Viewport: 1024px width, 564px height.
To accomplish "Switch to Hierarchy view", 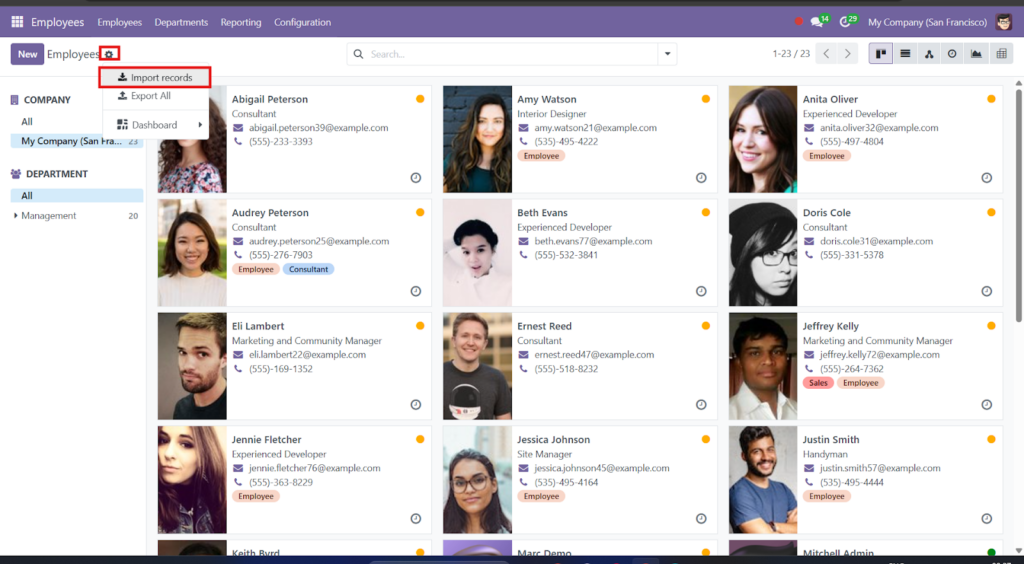I will pyautogui.click(x=929, y=54).
